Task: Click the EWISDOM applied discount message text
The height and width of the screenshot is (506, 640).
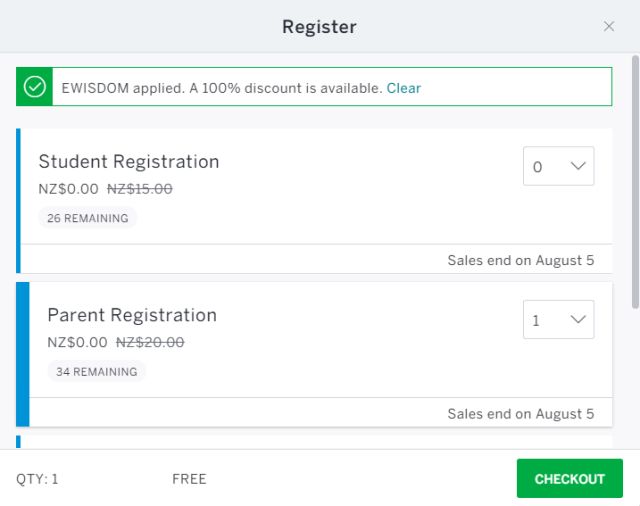Action: click(221, 88)
